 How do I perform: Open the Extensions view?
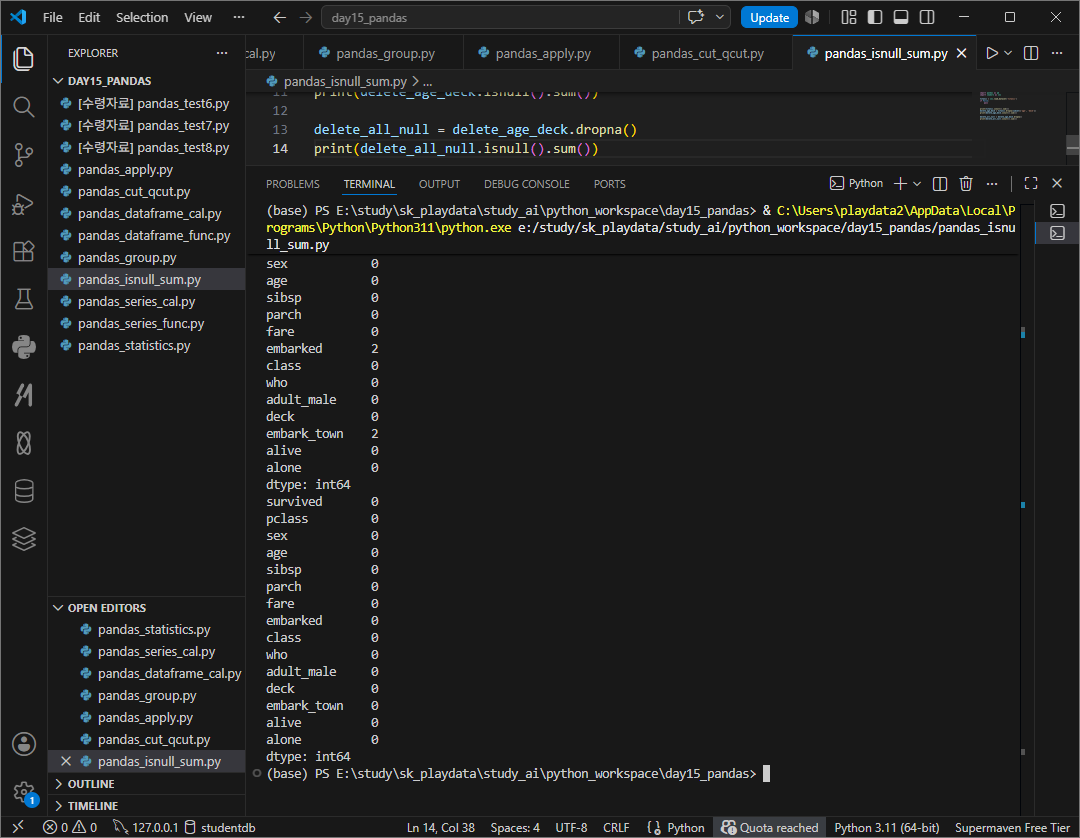click(23, 251)
